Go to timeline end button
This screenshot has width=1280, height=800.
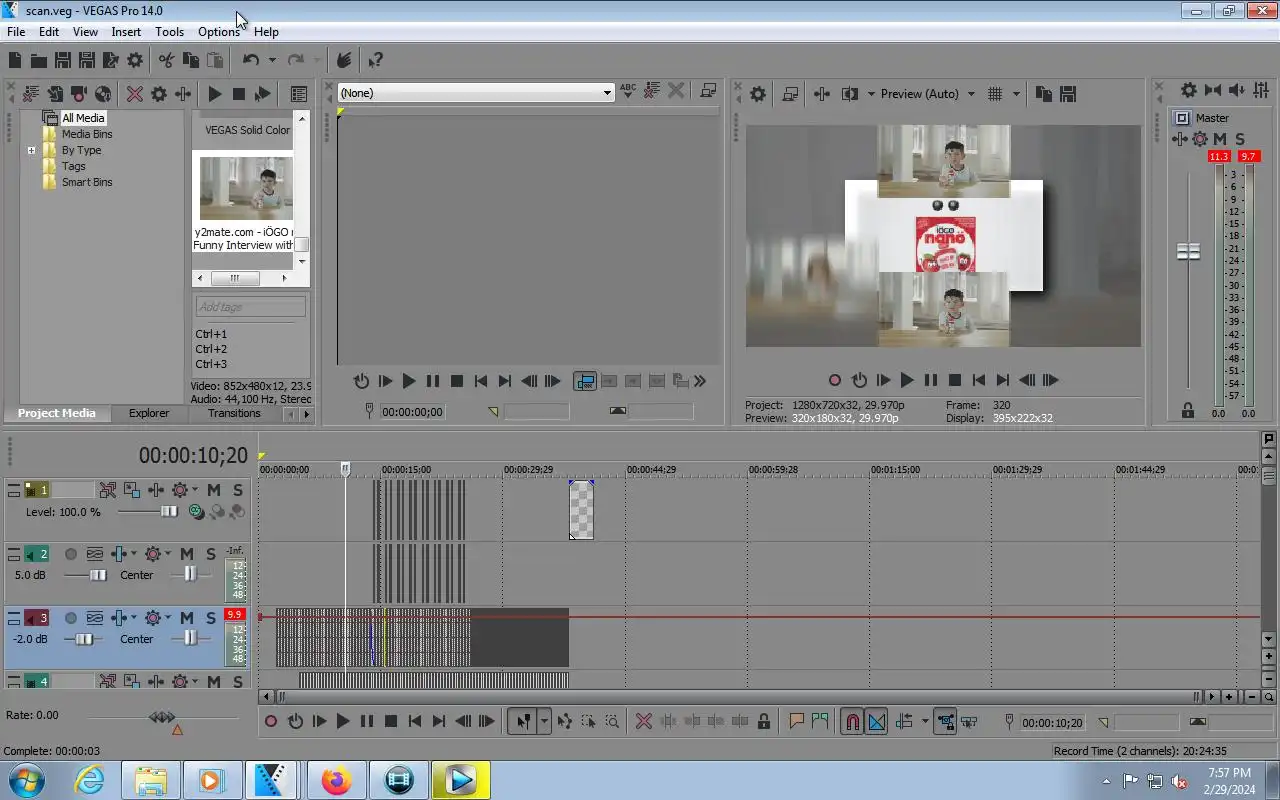pyautogui.click(x=439, y=721)
